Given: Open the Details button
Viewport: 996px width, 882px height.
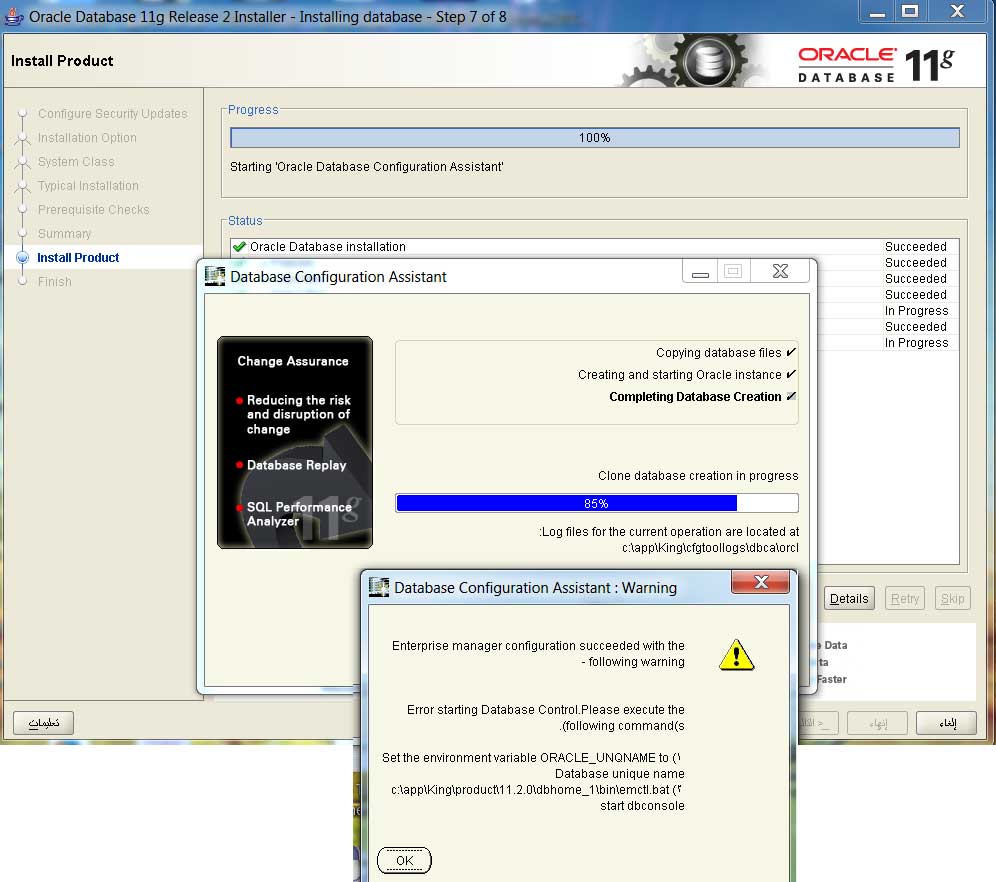Looking at the screenshot, I should point(849,599).
